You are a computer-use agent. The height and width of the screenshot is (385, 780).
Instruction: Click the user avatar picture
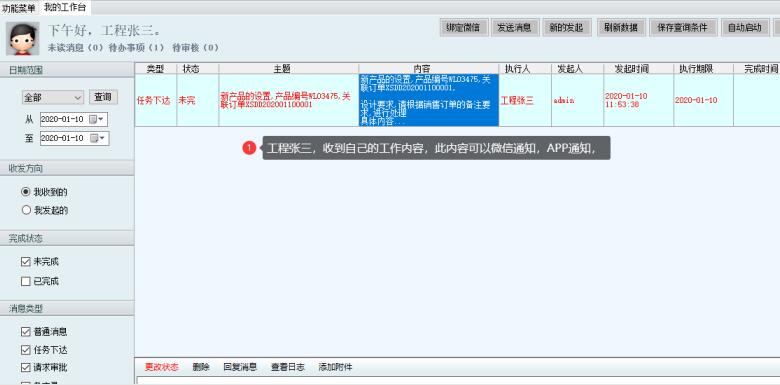point(23,38)
